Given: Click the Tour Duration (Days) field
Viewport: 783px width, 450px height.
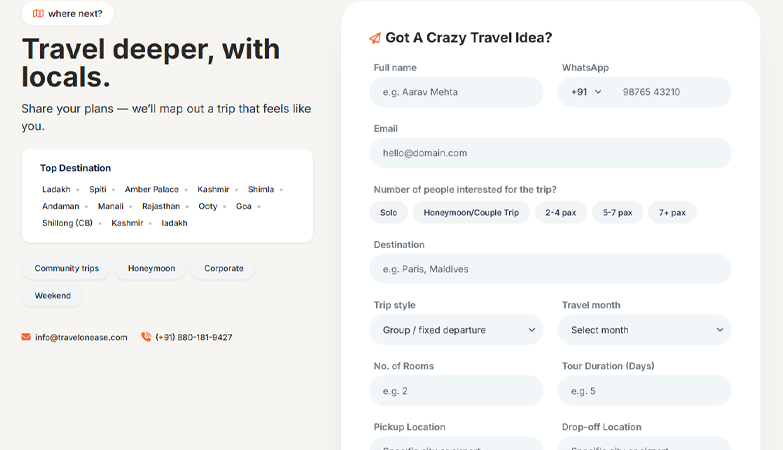Looking at the screenshot, I should [x=644, y=391].
